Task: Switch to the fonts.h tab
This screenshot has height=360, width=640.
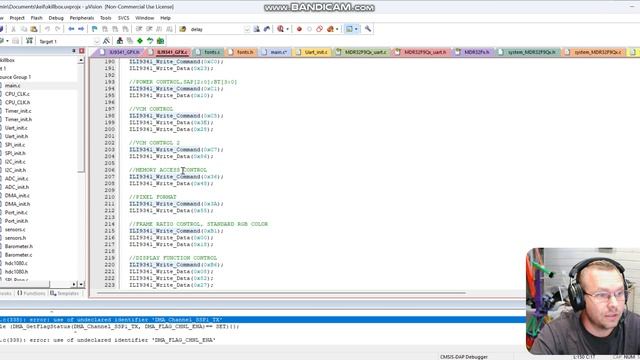Action: [x=242, y=52]
